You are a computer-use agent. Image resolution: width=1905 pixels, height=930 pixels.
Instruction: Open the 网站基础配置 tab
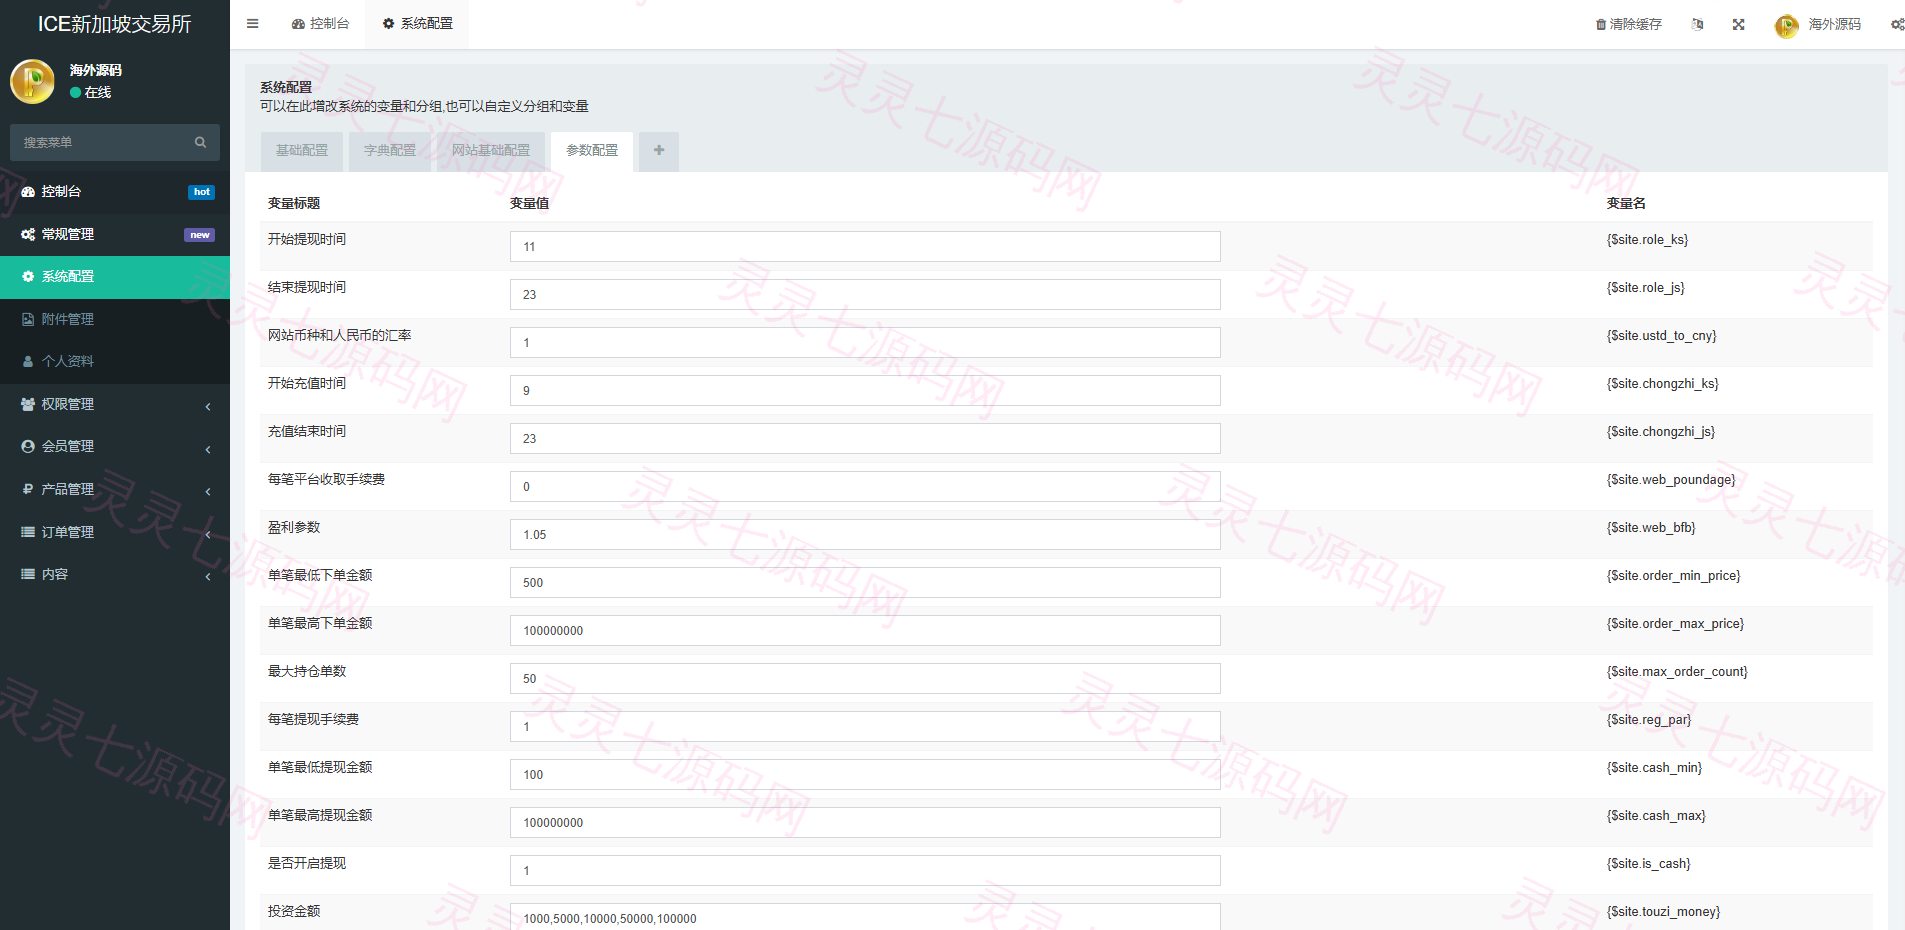coord(491,151)
